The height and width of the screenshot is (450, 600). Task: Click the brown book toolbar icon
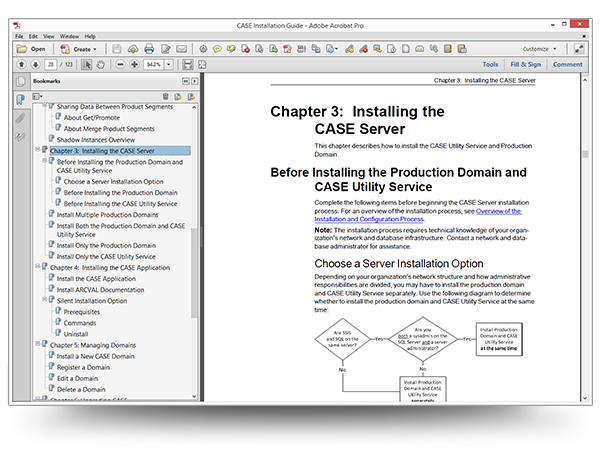448,49
